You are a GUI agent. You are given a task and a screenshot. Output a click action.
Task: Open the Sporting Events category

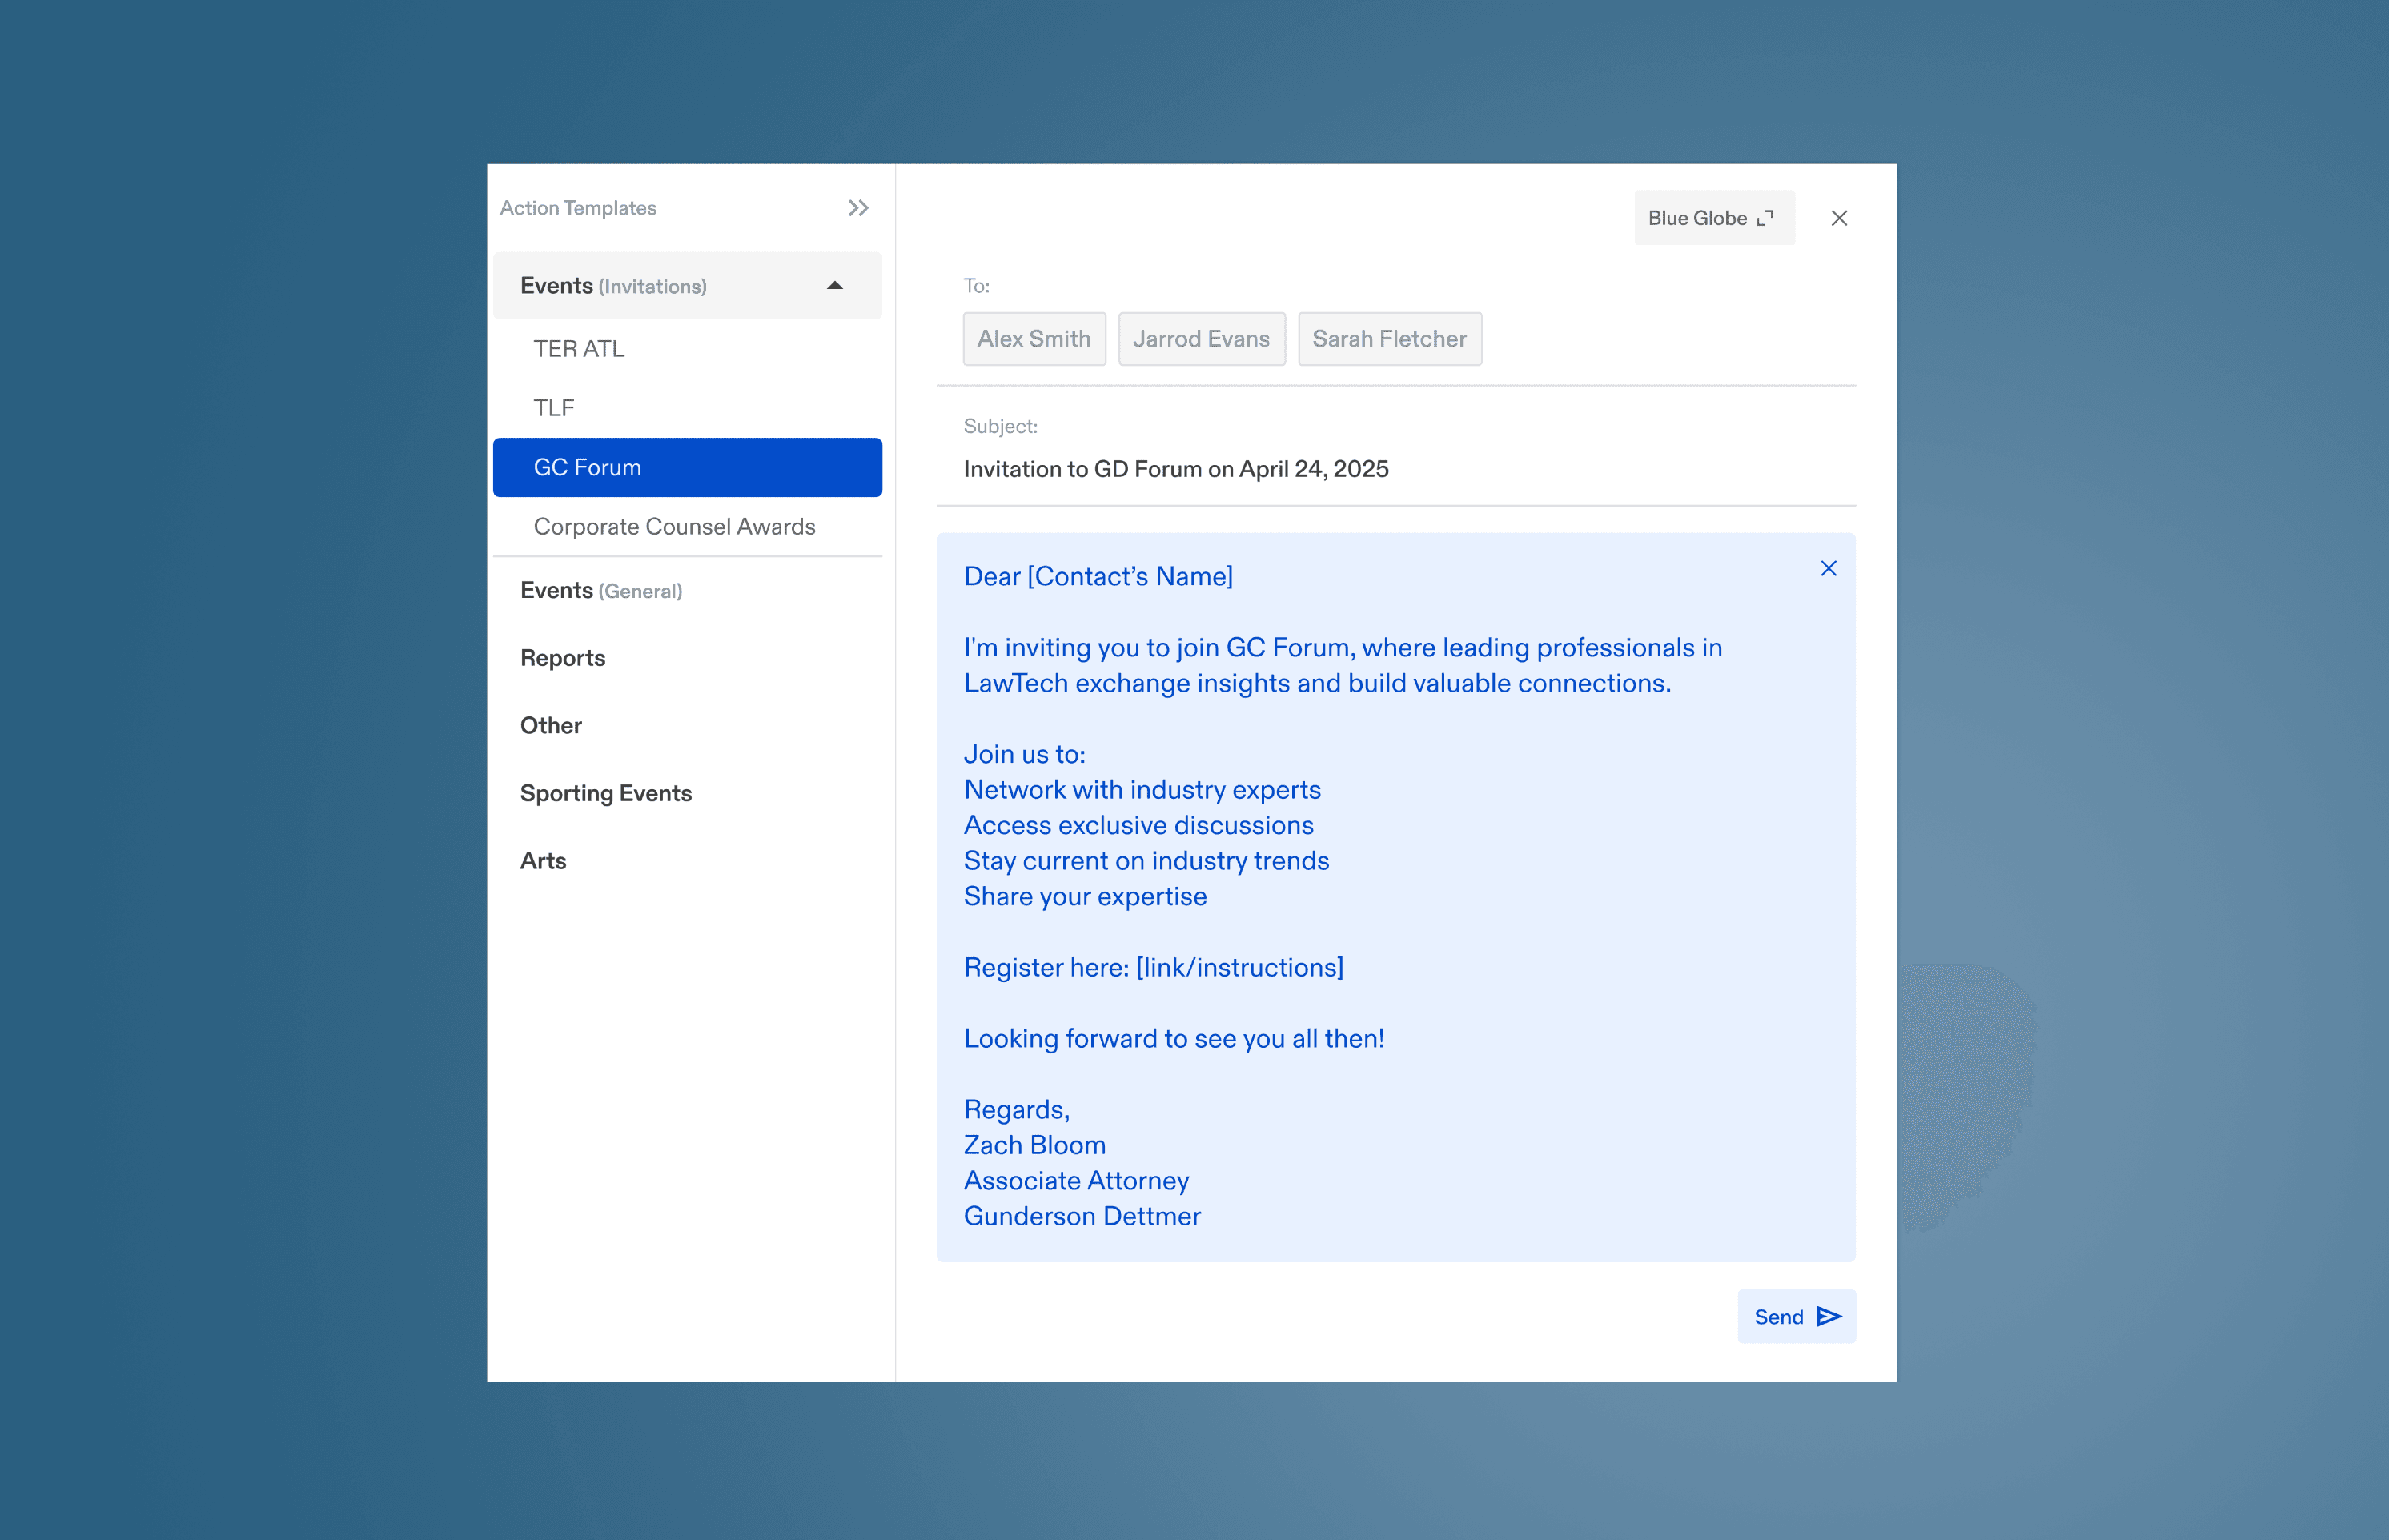605,793
